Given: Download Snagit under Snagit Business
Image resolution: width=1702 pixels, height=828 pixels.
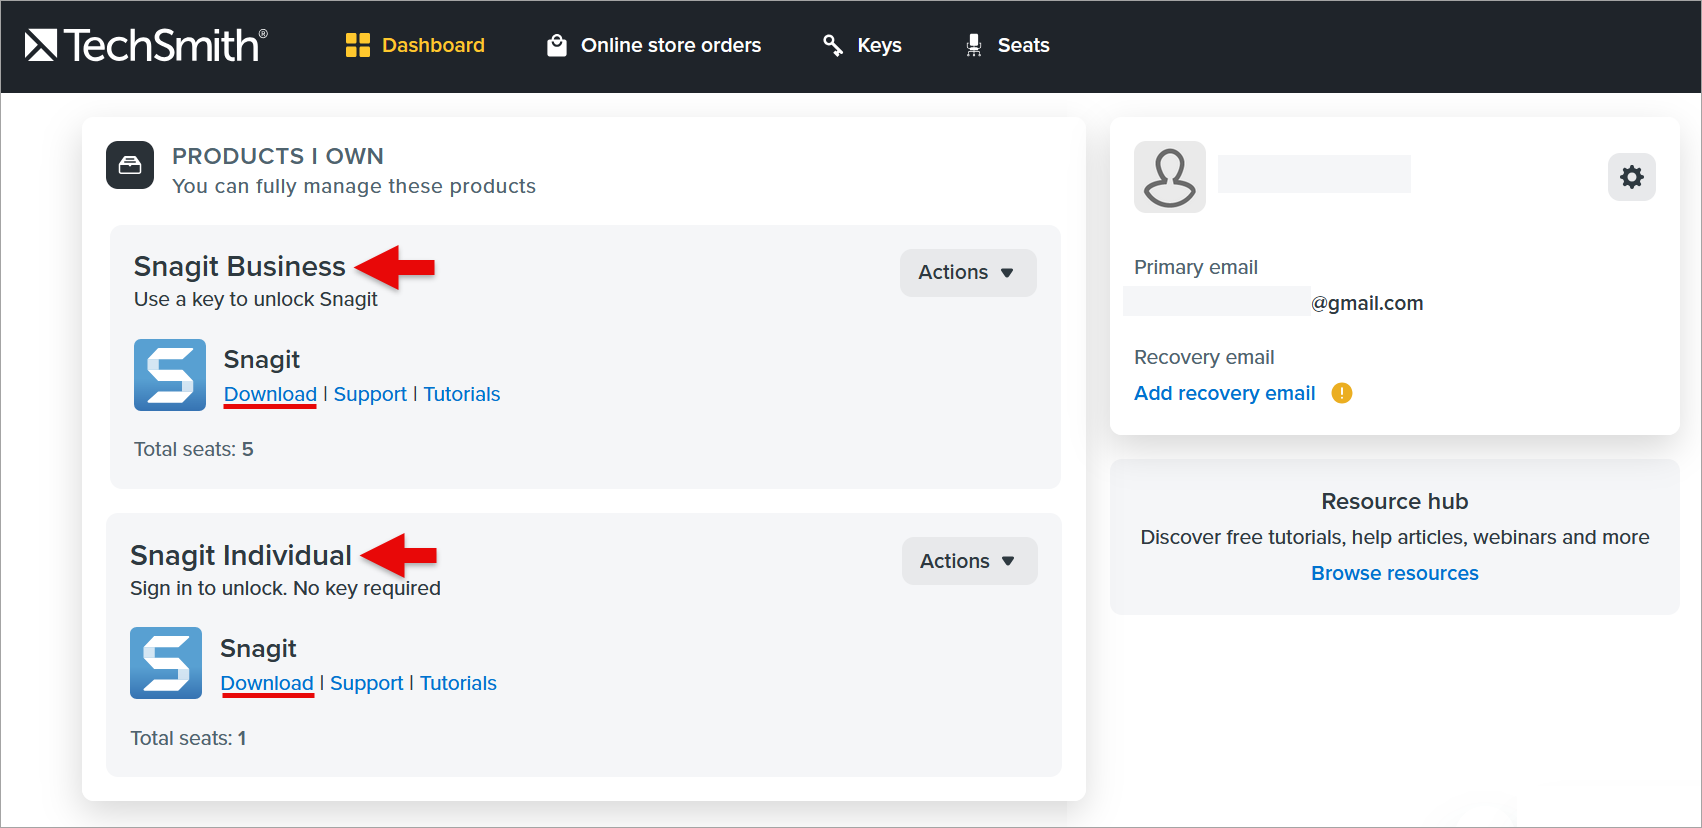Looking at the screenshot, I should click(270, 394).
